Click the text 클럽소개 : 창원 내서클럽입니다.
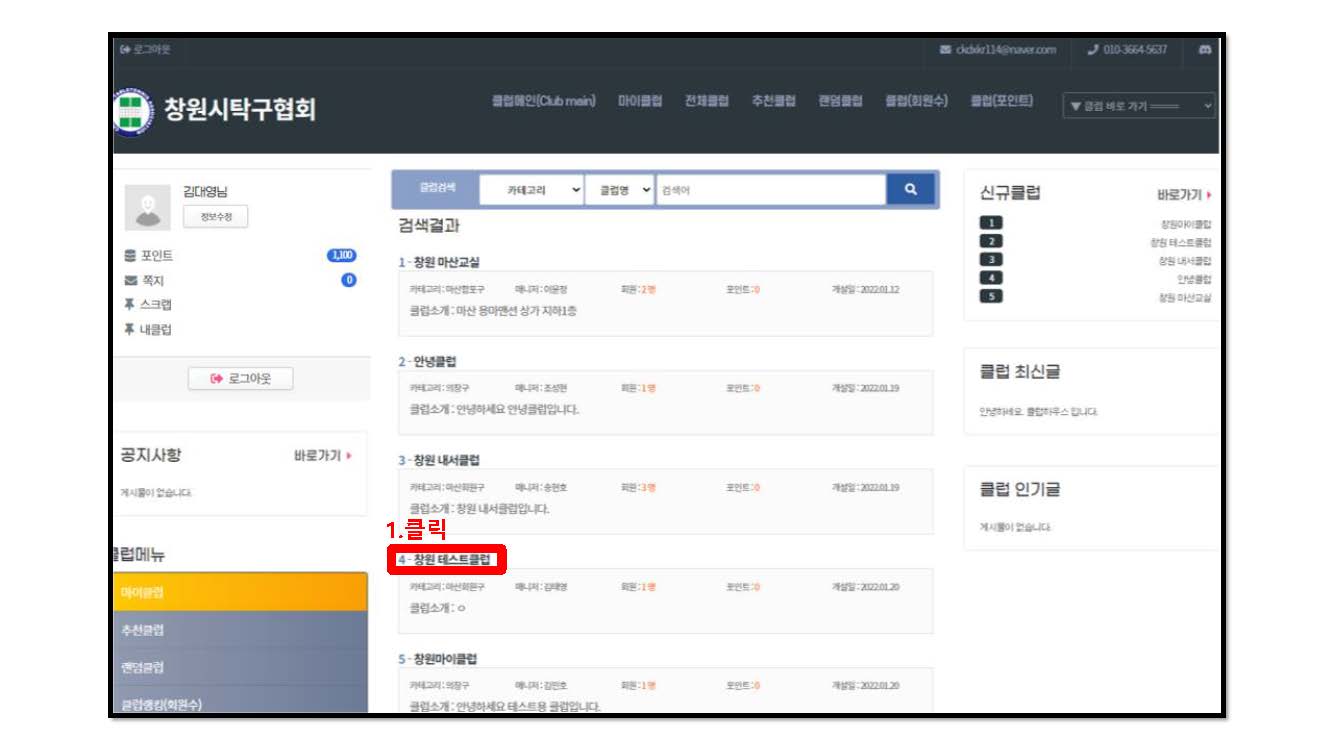 click(479, 508)
